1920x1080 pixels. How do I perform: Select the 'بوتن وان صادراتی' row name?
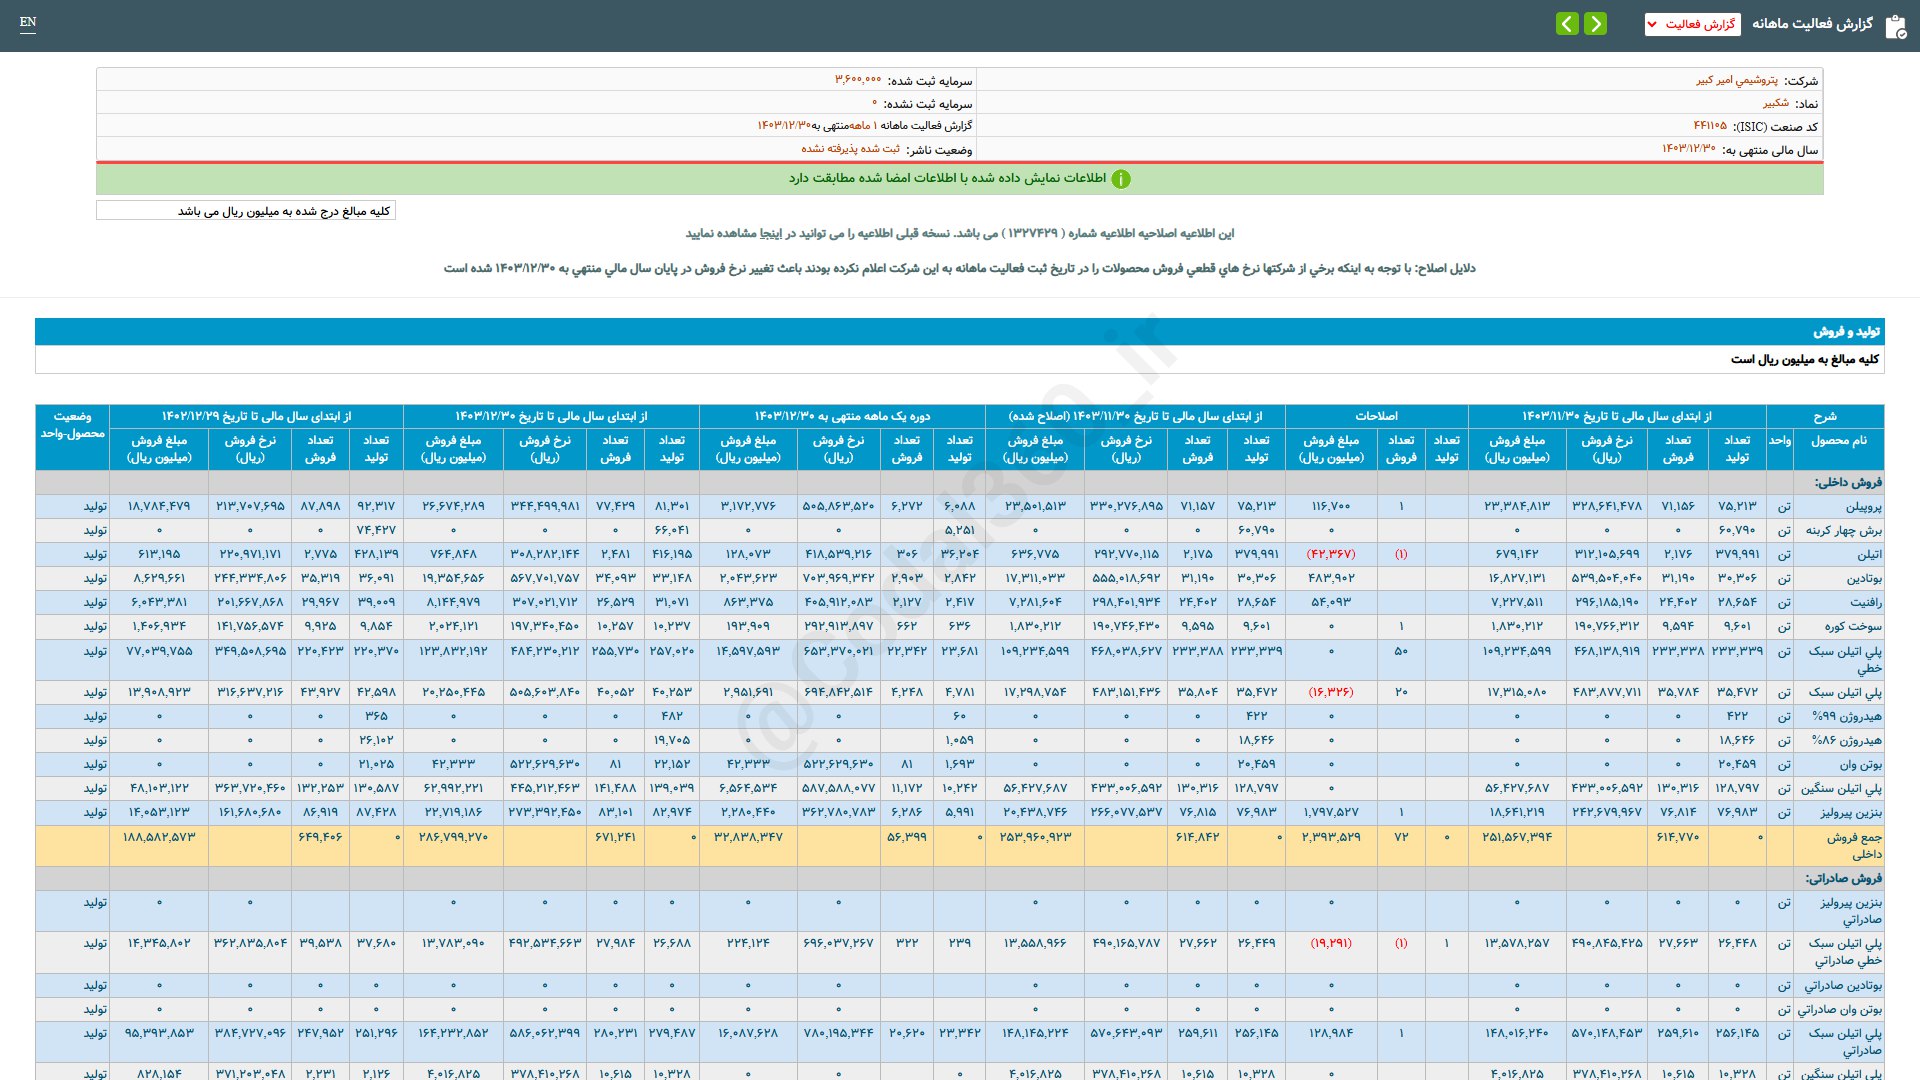1839,1010
